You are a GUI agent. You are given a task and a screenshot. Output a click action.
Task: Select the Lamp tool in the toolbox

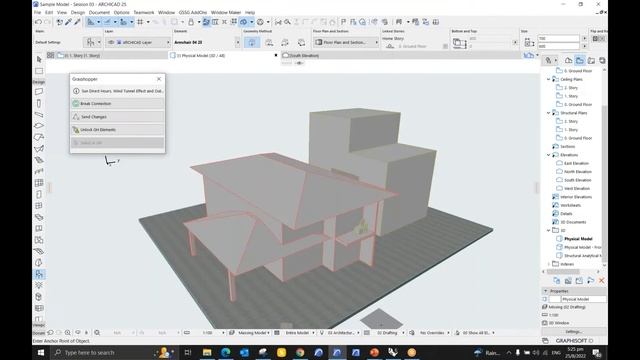tap(39, 285)
